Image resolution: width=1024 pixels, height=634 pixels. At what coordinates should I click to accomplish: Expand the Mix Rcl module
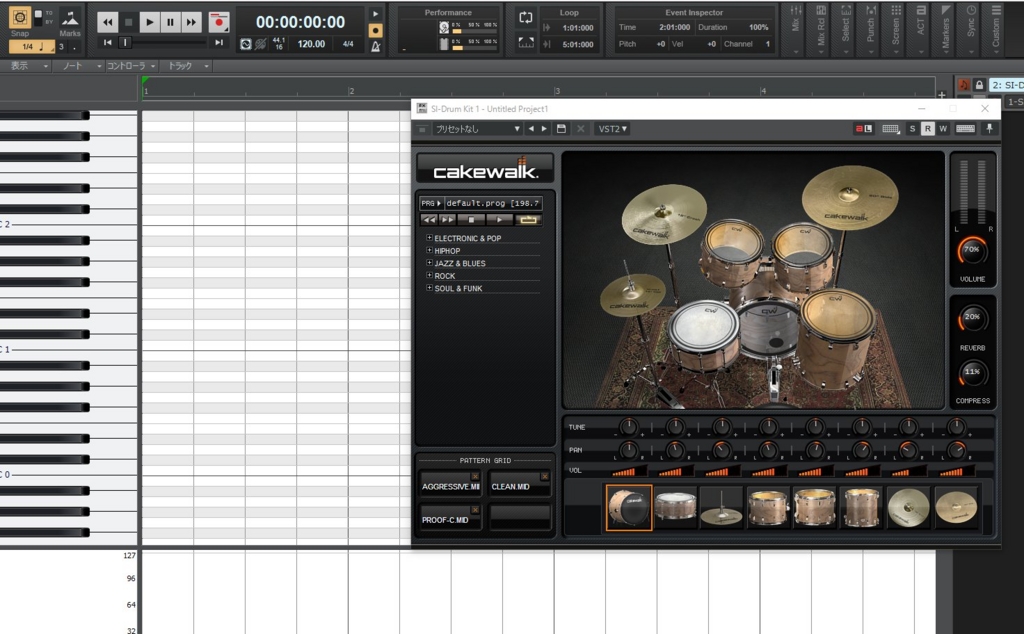(821, 28)
